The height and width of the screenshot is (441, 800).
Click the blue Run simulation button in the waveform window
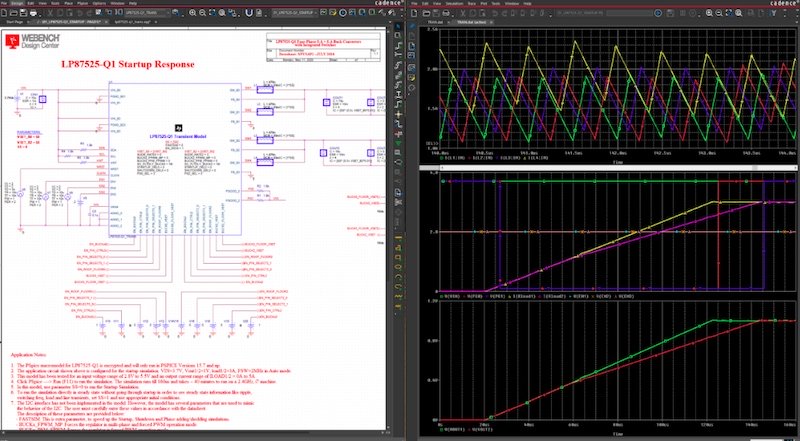[658, 13]
